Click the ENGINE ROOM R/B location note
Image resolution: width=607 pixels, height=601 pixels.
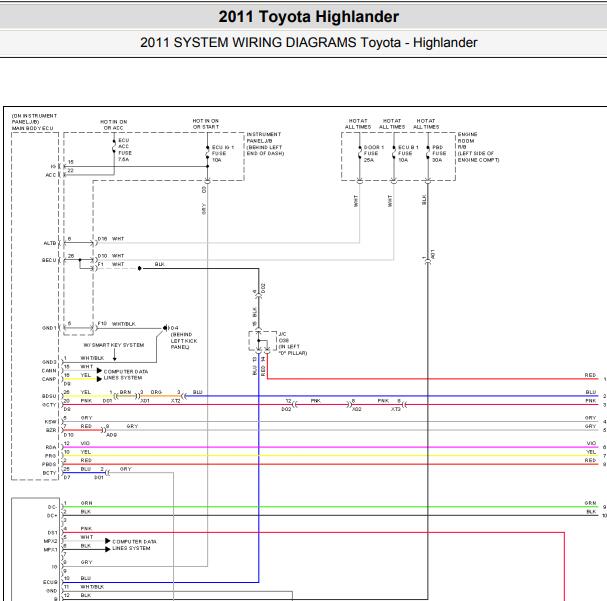(478, 147)
